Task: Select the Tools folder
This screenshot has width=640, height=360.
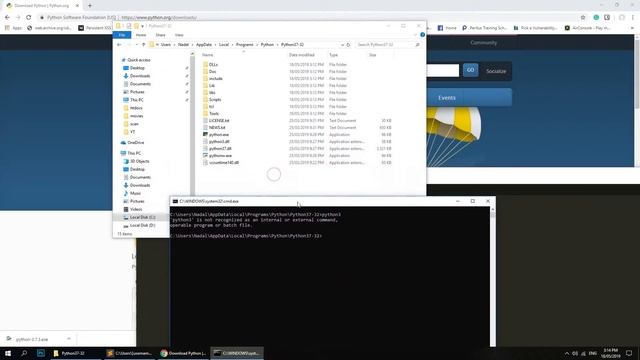Action: pyautogui.click(x=214, y=113)
